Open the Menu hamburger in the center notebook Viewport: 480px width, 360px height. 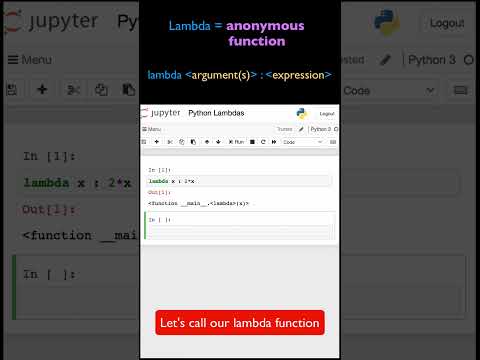click(152, 129)
